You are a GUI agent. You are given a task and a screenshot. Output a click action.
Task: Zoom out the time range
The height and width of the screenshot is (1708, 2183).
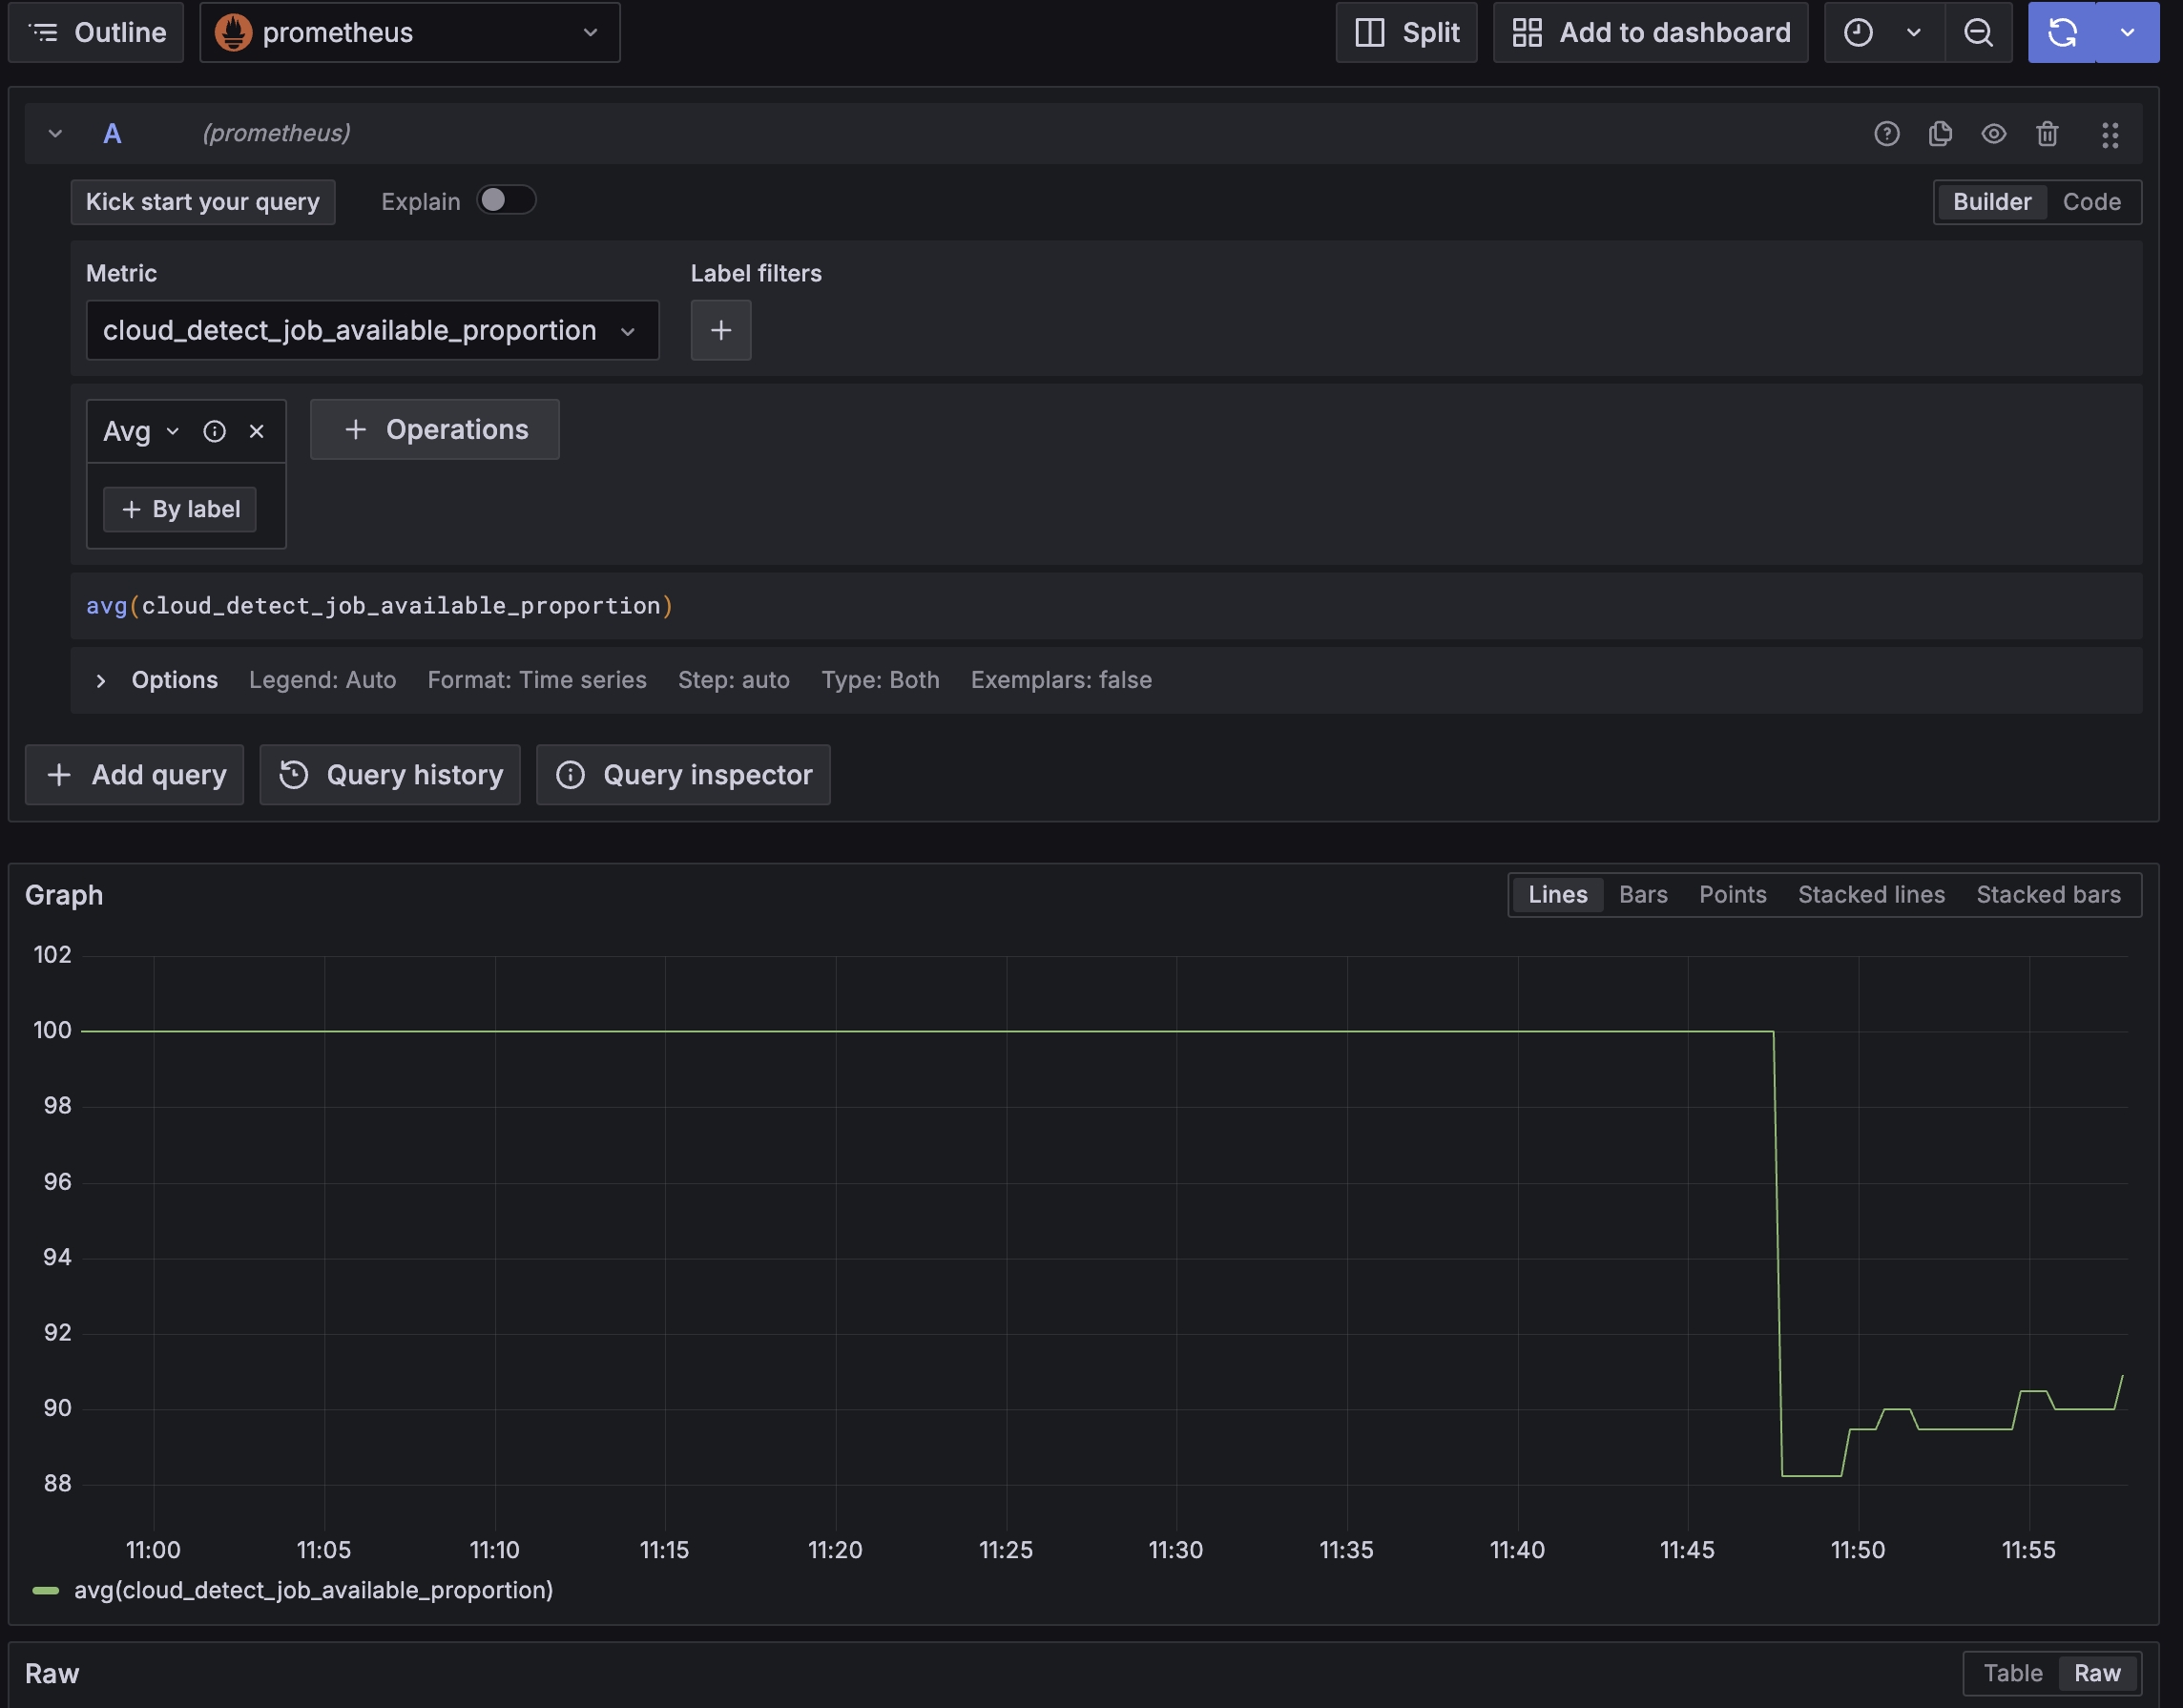(1978, 33)
